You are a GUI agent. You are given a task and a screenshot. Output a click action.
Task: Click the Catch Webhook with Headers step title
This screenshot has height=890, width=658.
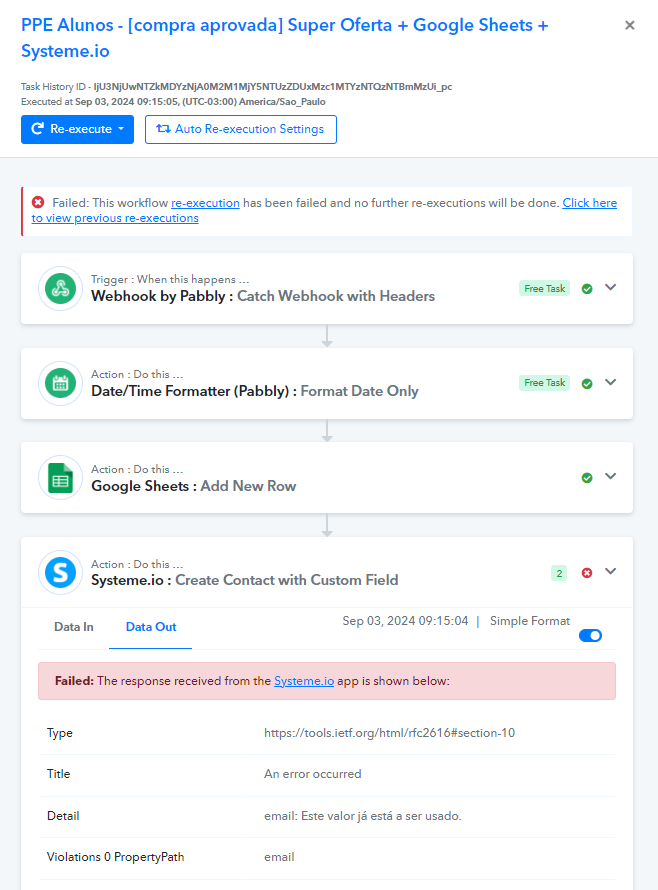tap(336, 296)
